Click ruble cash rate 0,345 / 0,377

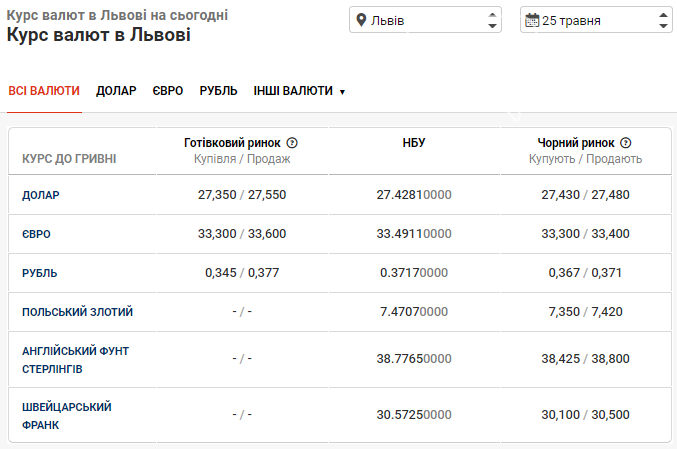[x=242, y=272]
